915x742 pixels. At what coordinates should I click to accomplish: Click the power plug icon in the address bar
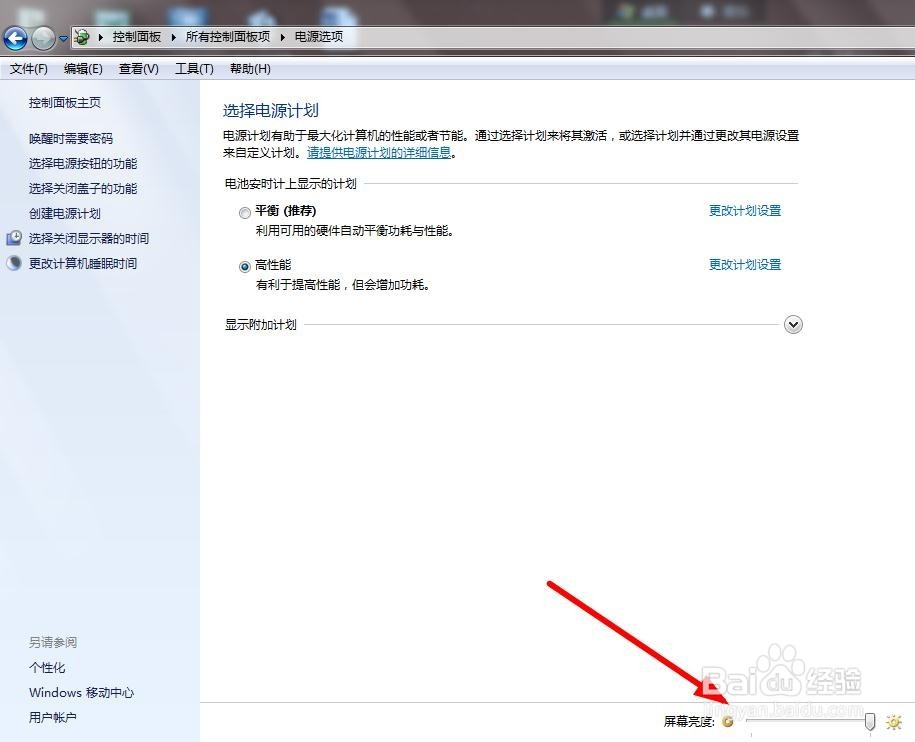pyautogui.click(x=81, y=36)
